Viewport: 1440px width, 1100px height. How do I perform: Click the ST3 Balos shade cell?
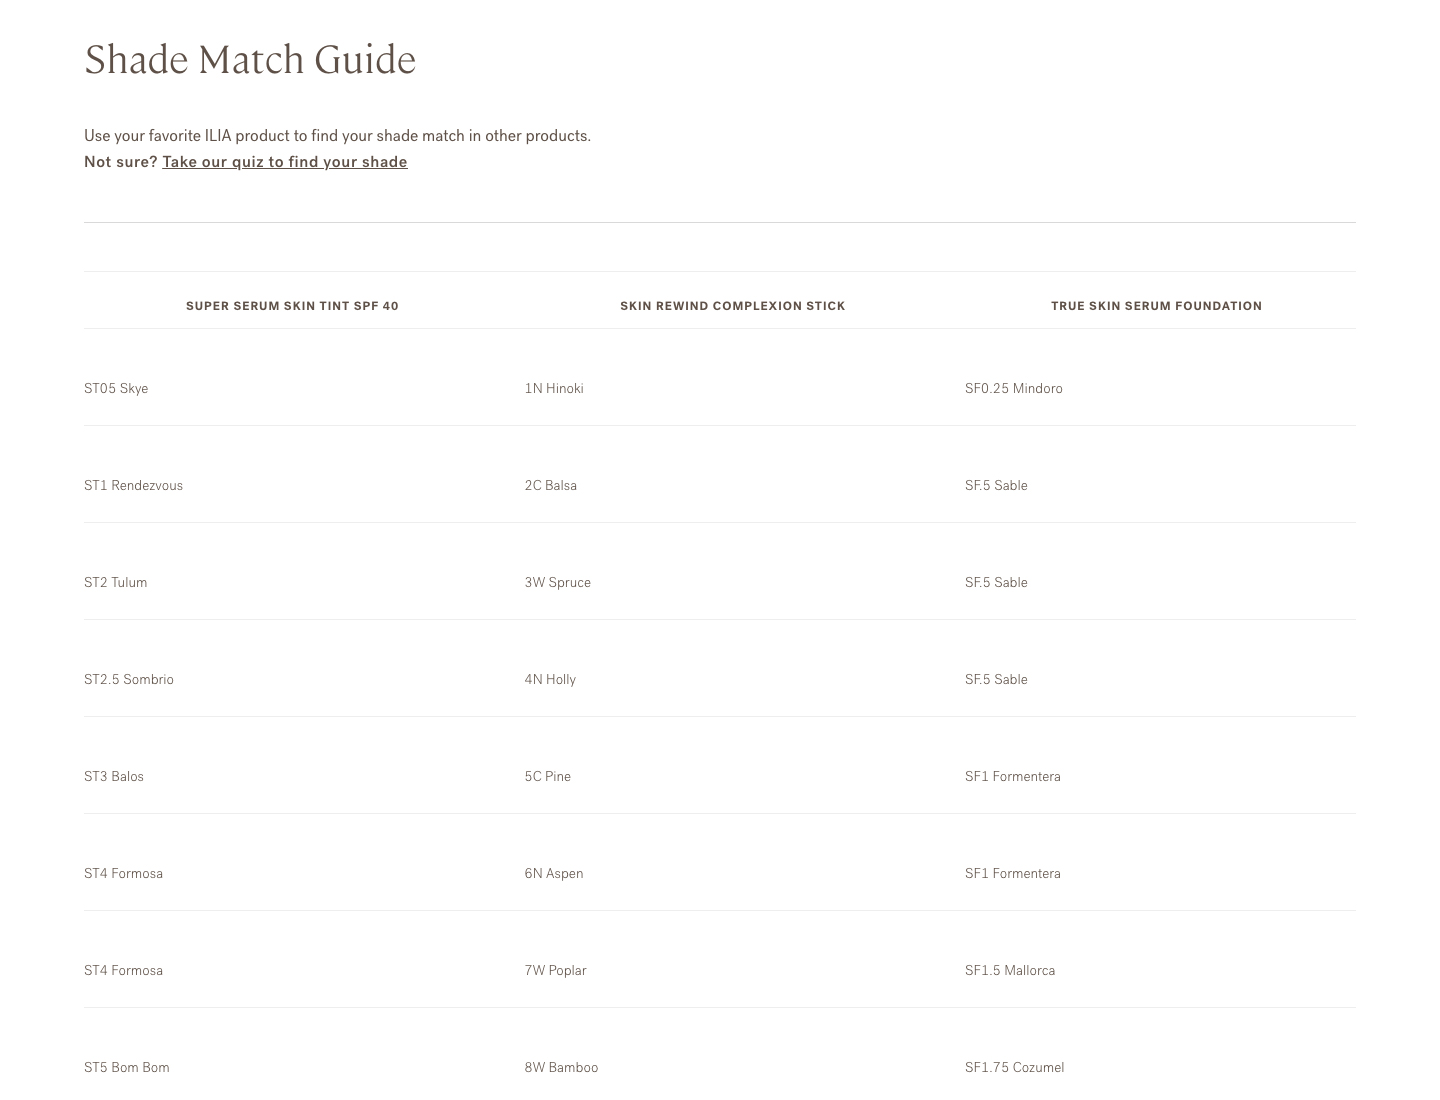pos(114,777)
